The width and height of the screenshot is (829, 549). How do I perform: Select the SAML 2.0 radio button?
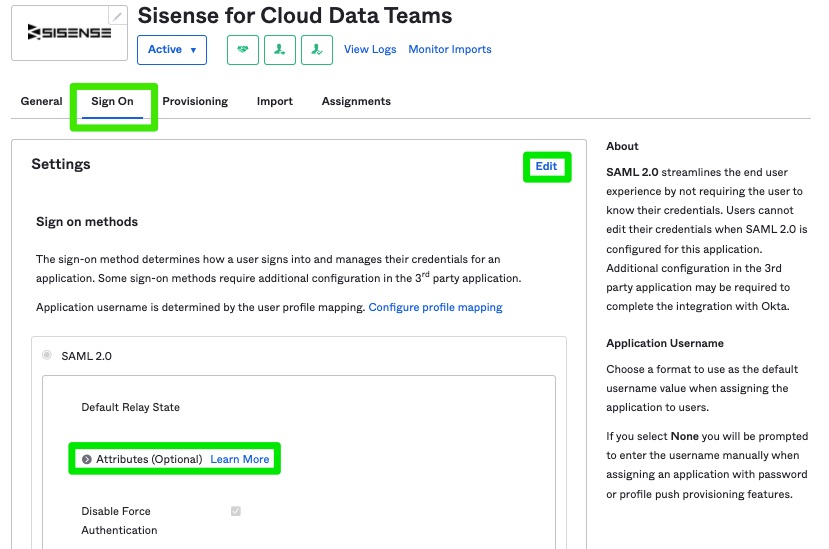47,355
